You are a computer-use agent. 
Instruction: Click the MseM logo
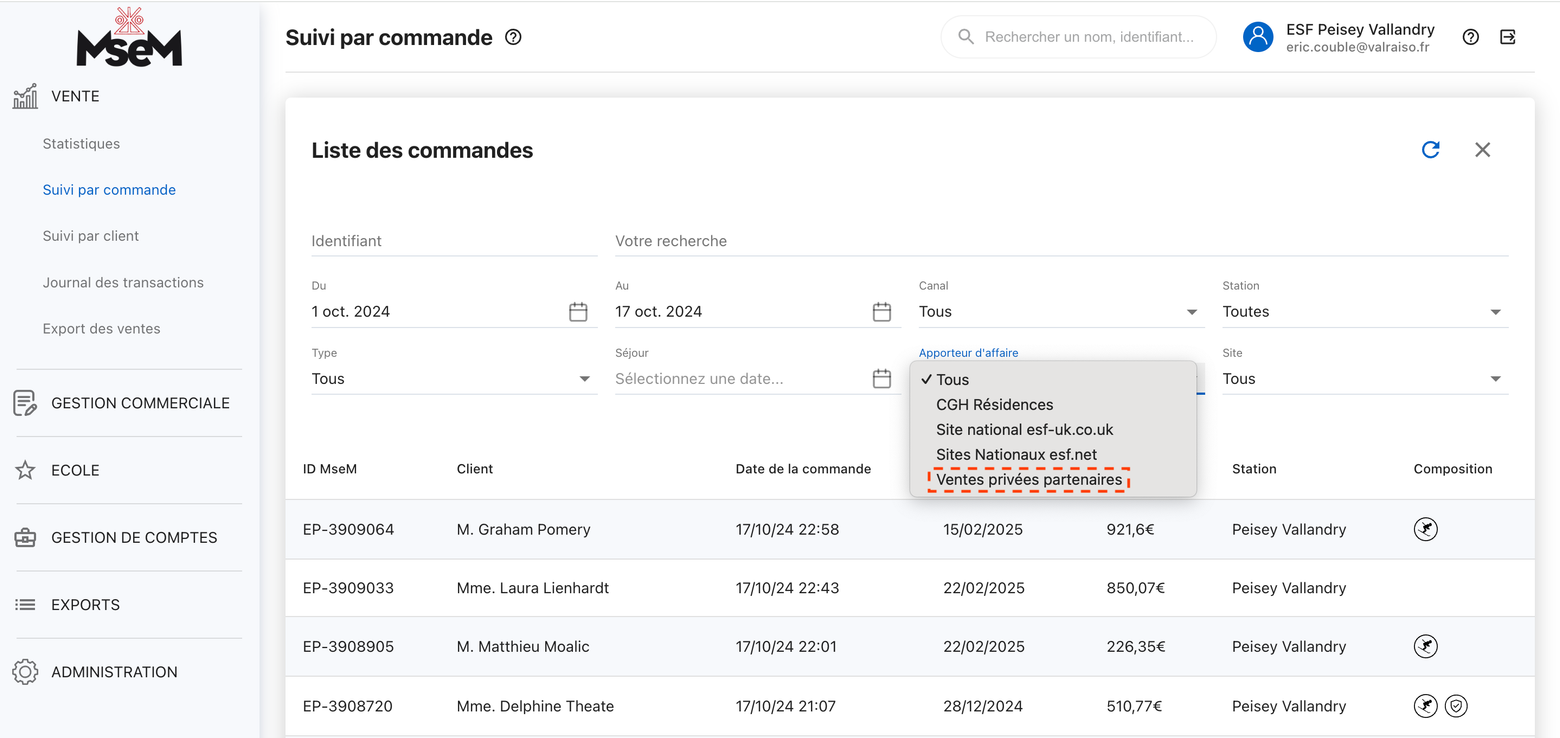pos(129,38)
